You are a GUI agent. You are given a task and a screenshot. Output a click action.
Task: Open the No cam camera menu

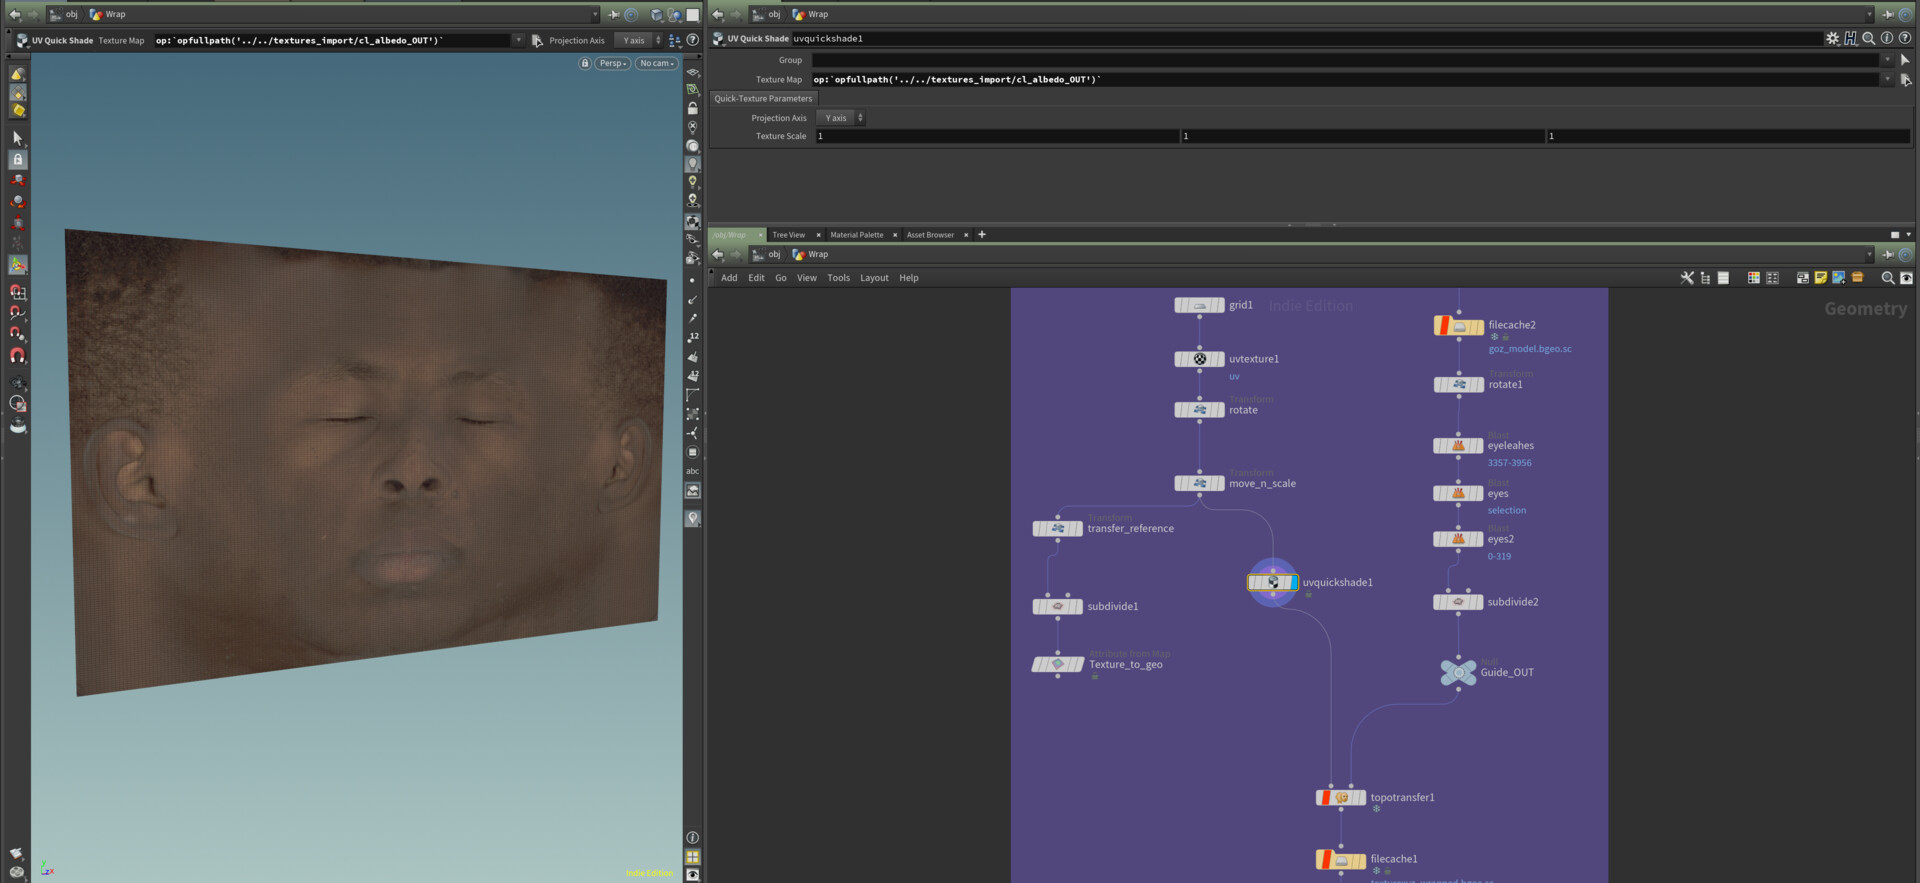click(656, 63)
